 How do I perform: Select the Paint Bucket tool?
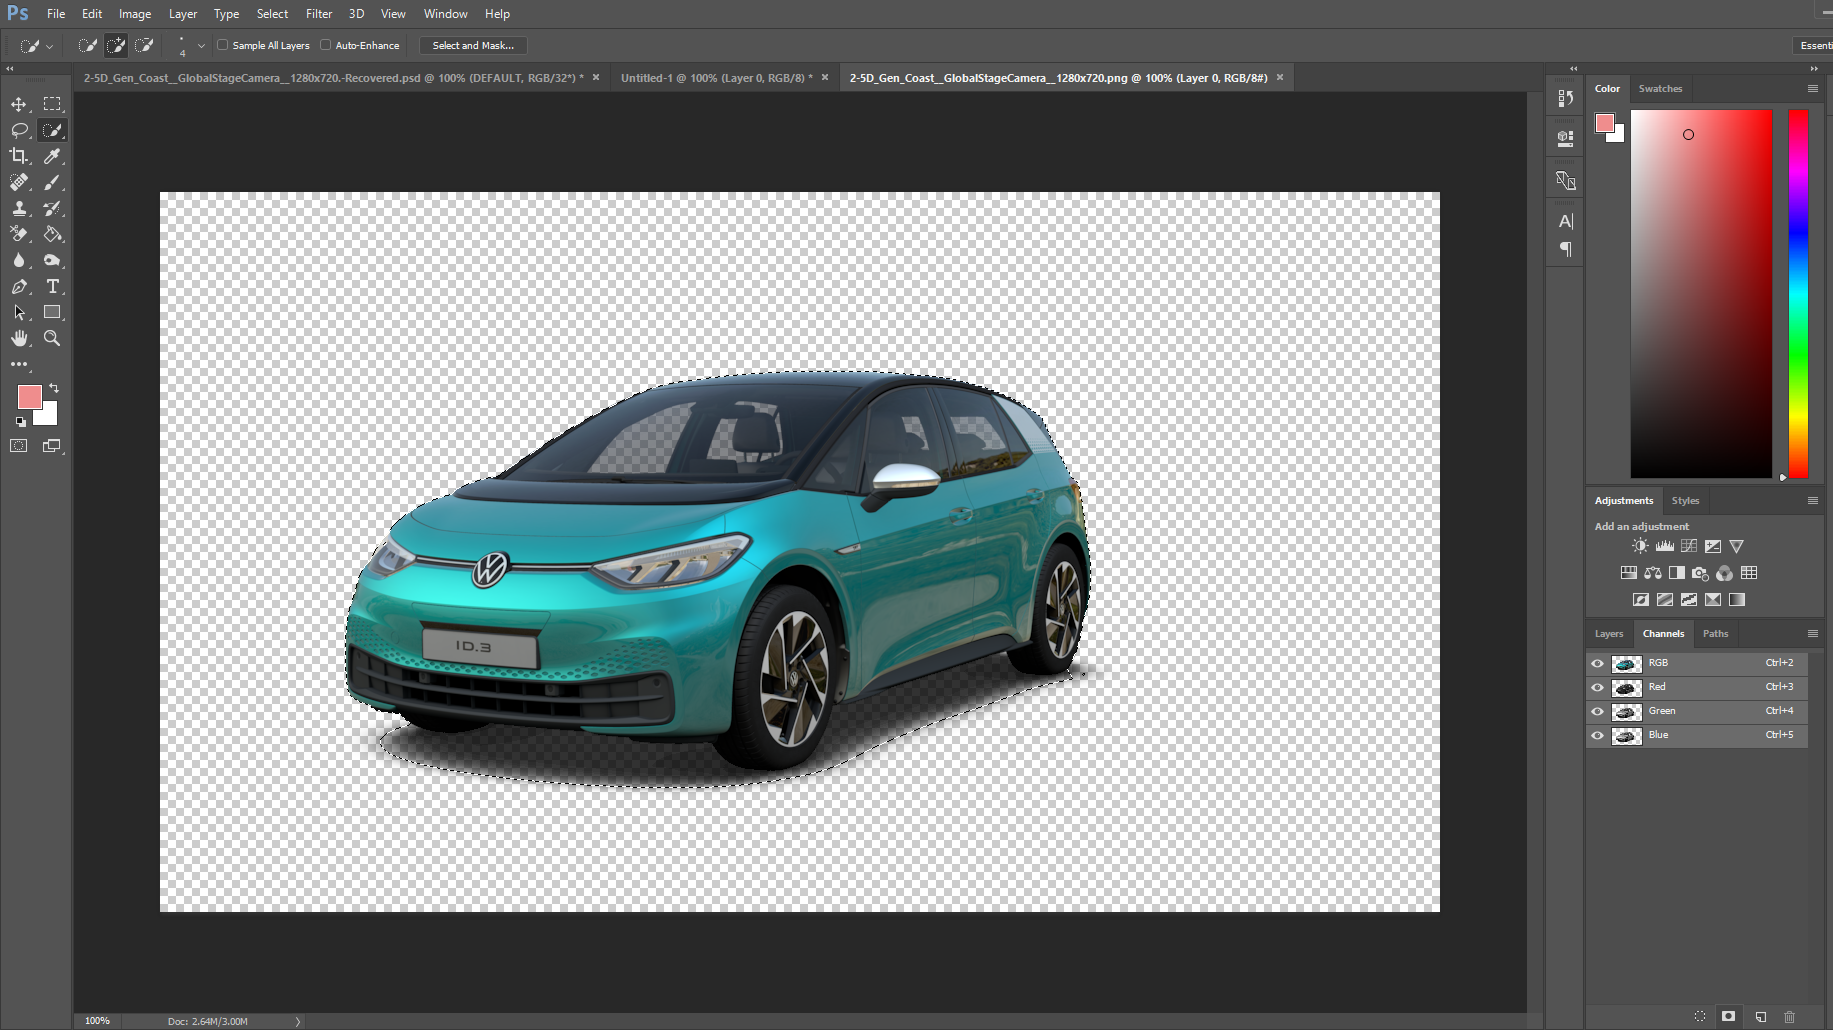tap(52, 234)
